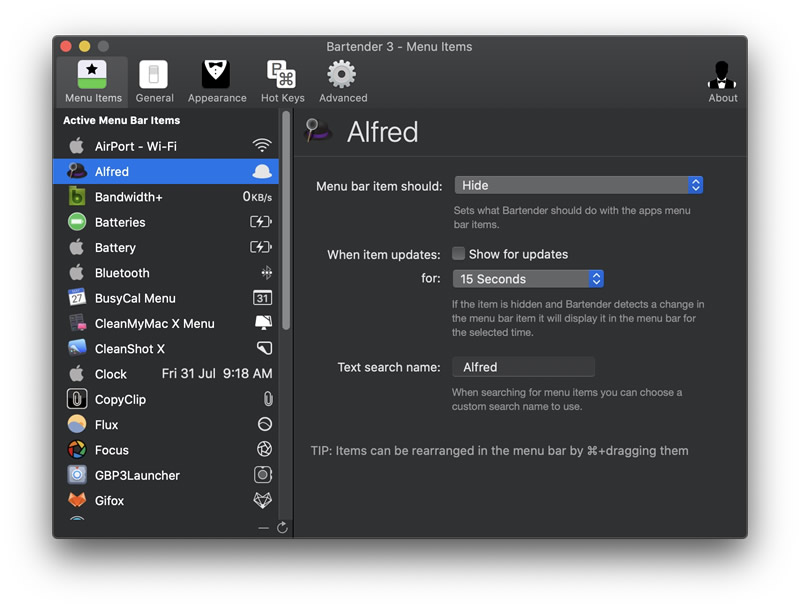Open the 15 Seconds duration dropdown

(528, 278)
